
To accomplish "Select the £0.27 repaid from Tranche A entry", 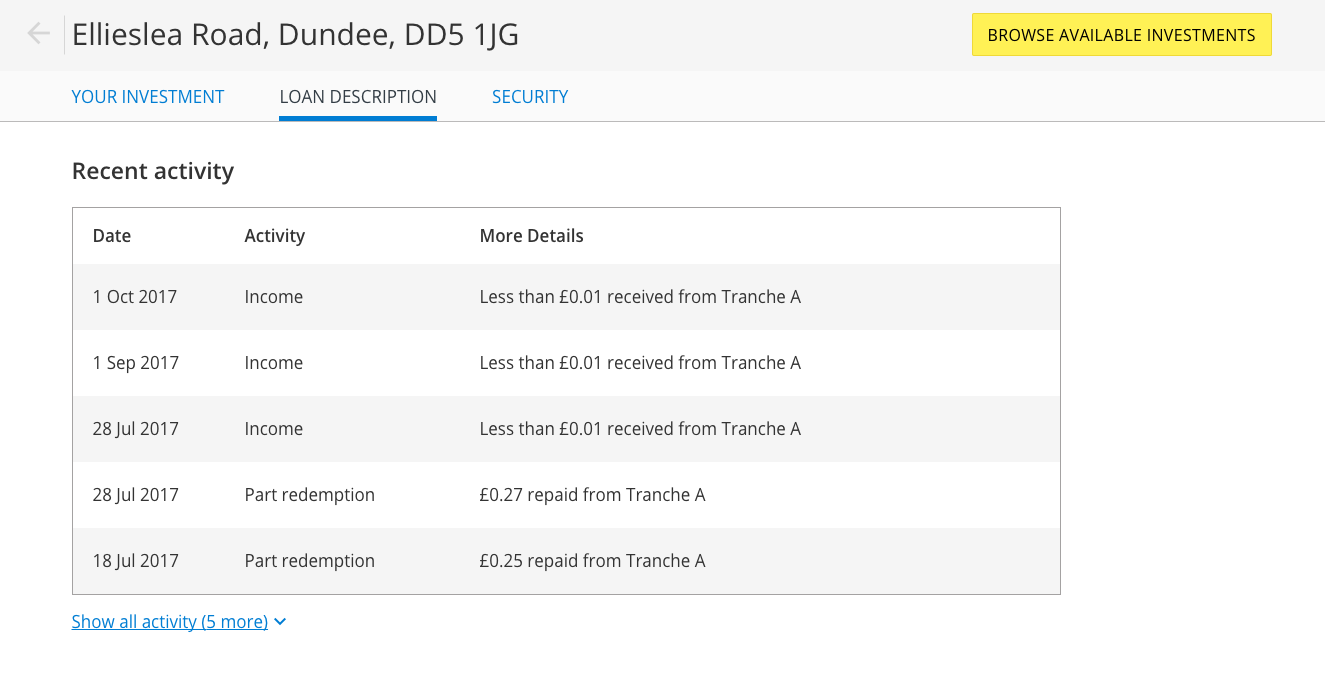I will coord(592,495).
